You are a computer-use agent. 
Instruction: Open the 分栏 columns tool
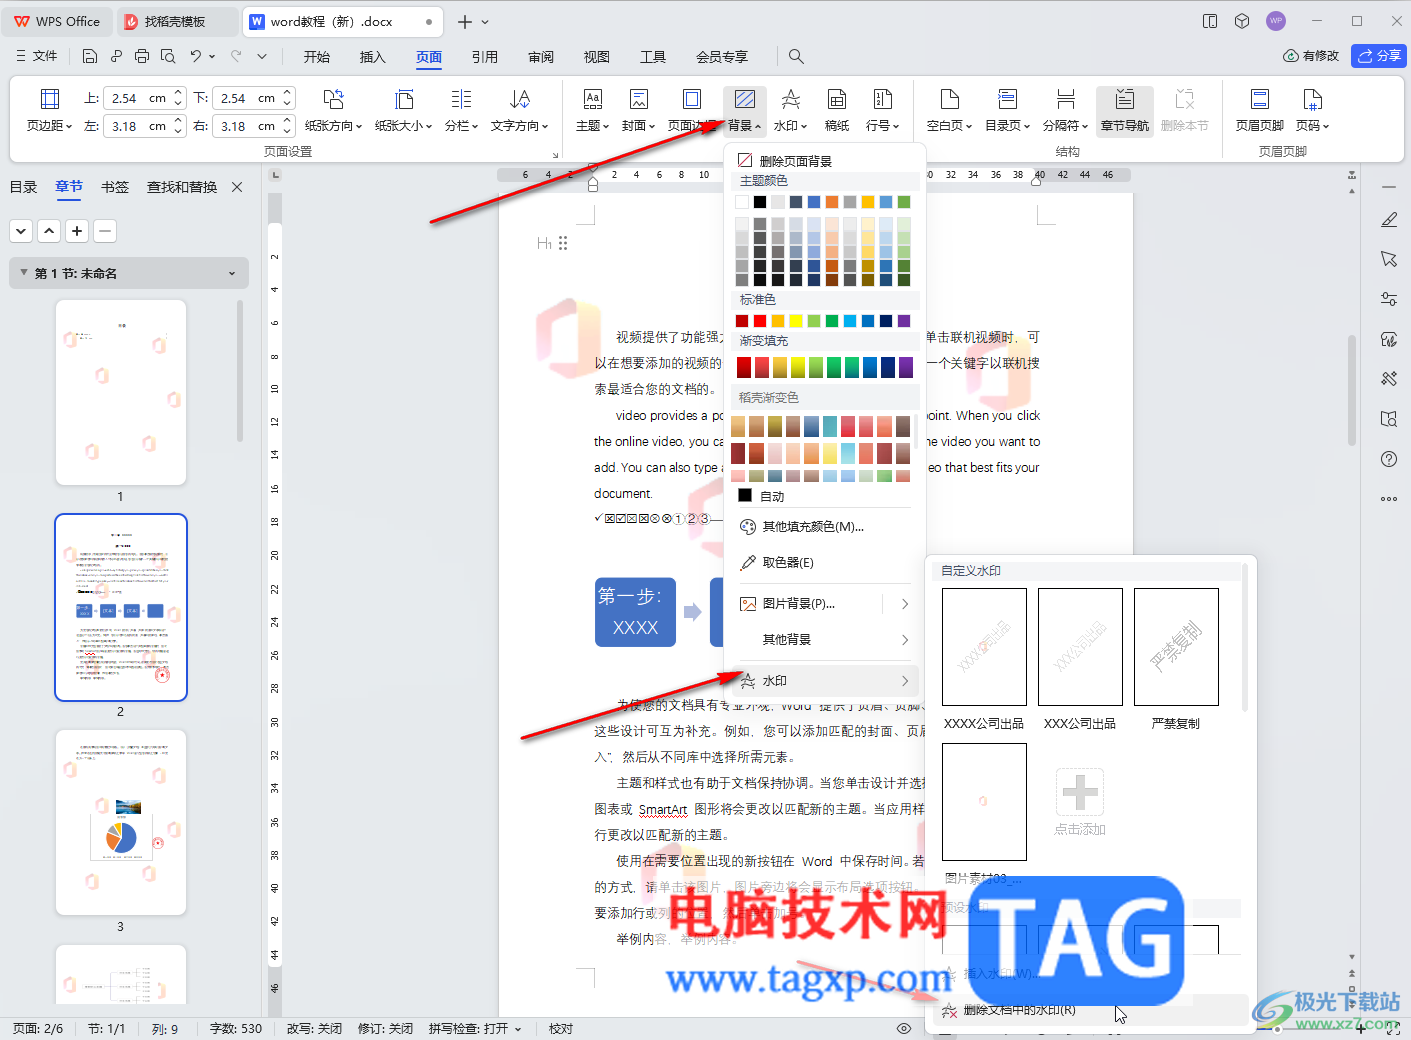pos(461,110)
